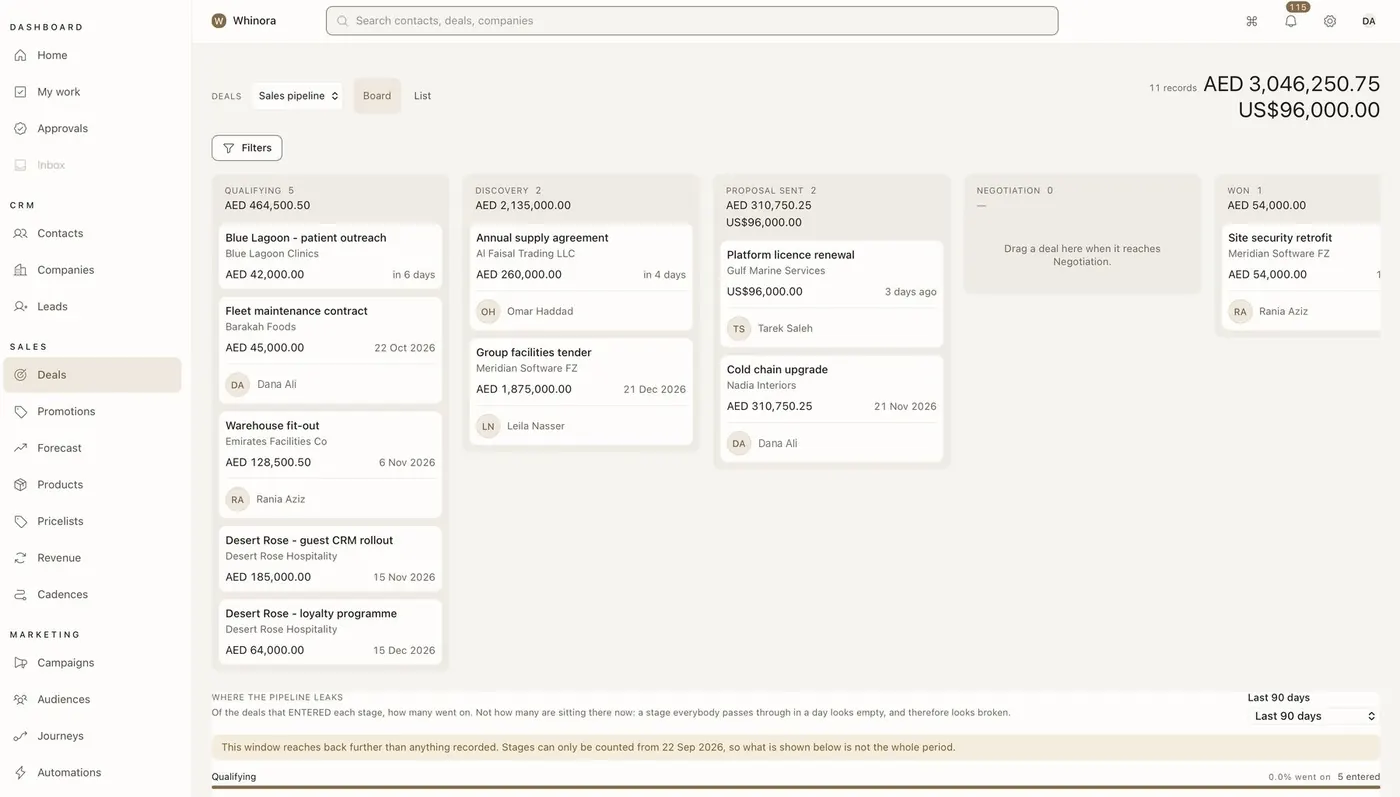Click the Campaigns megaphone icon

(x=20, y=663)
